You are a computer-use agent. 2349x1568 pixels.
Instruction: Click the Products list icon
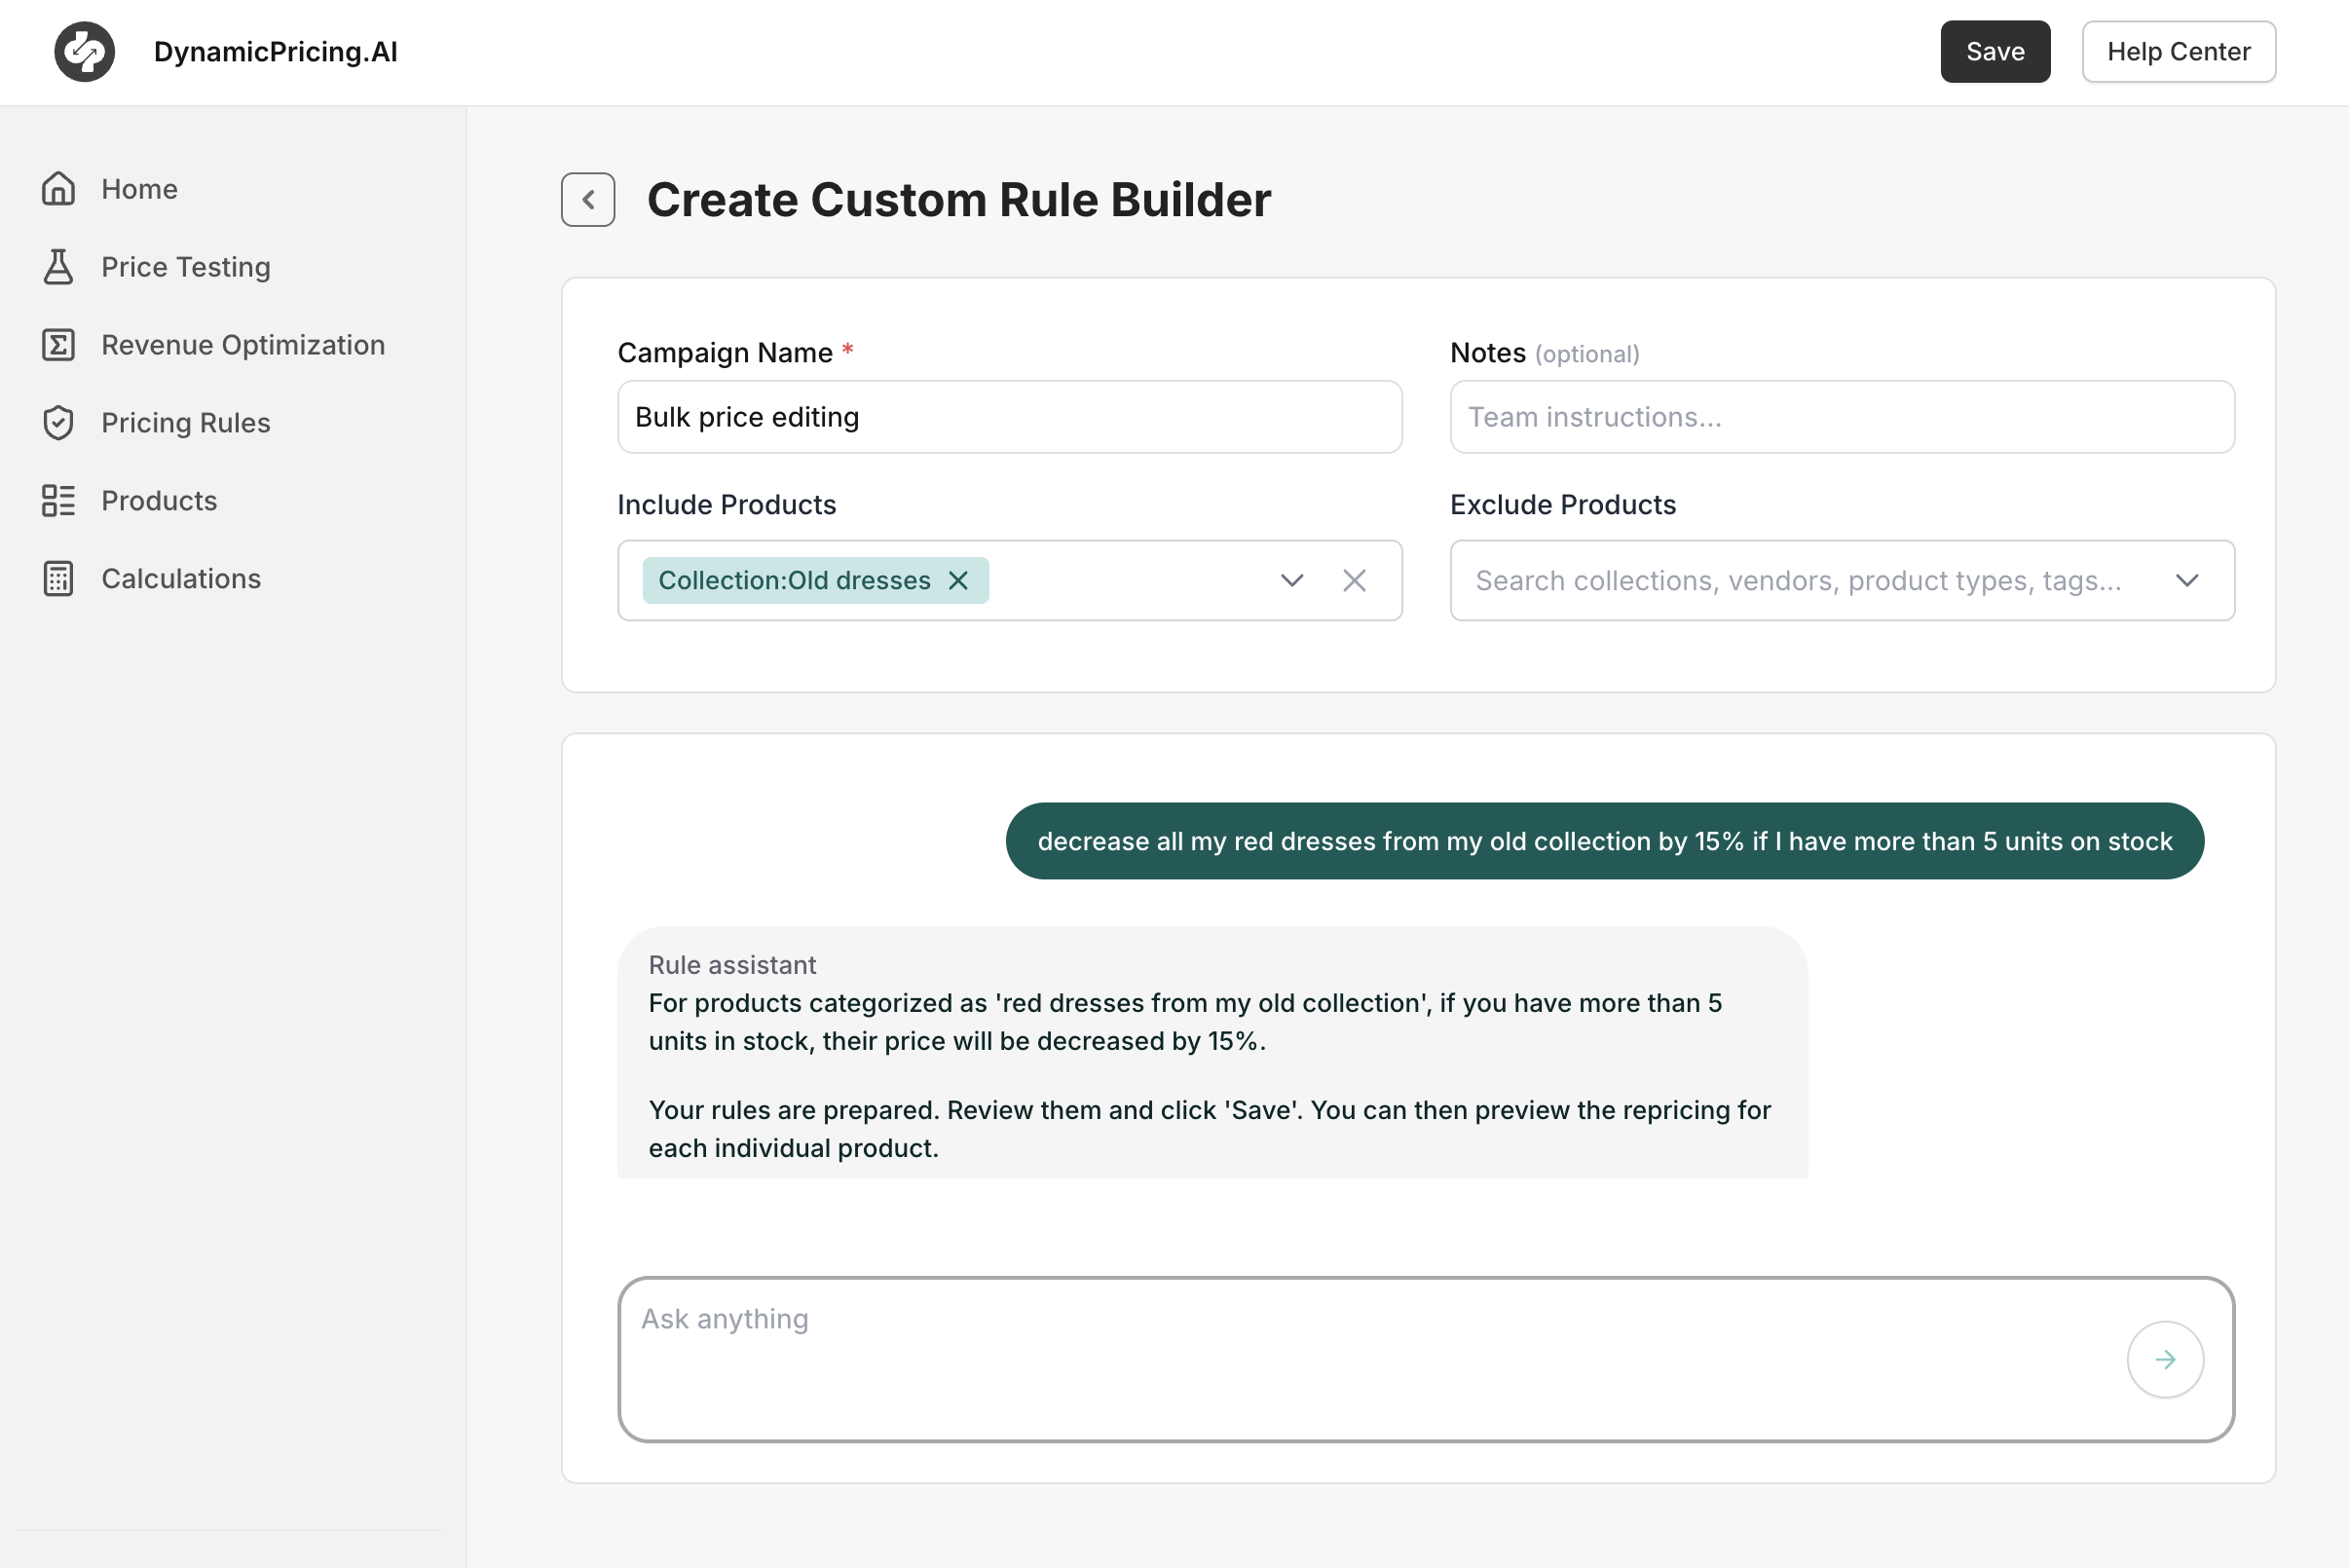pos(58,500)
